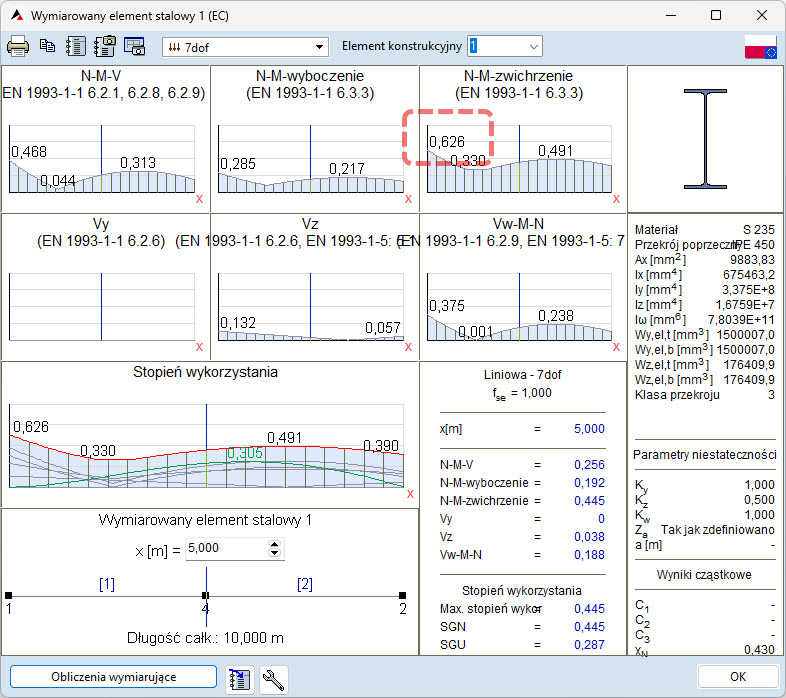This screenshot has height=698, width=786.
Task: Click the SGU value 0,287
Action: pyautogui.click(x=589, y=645)
